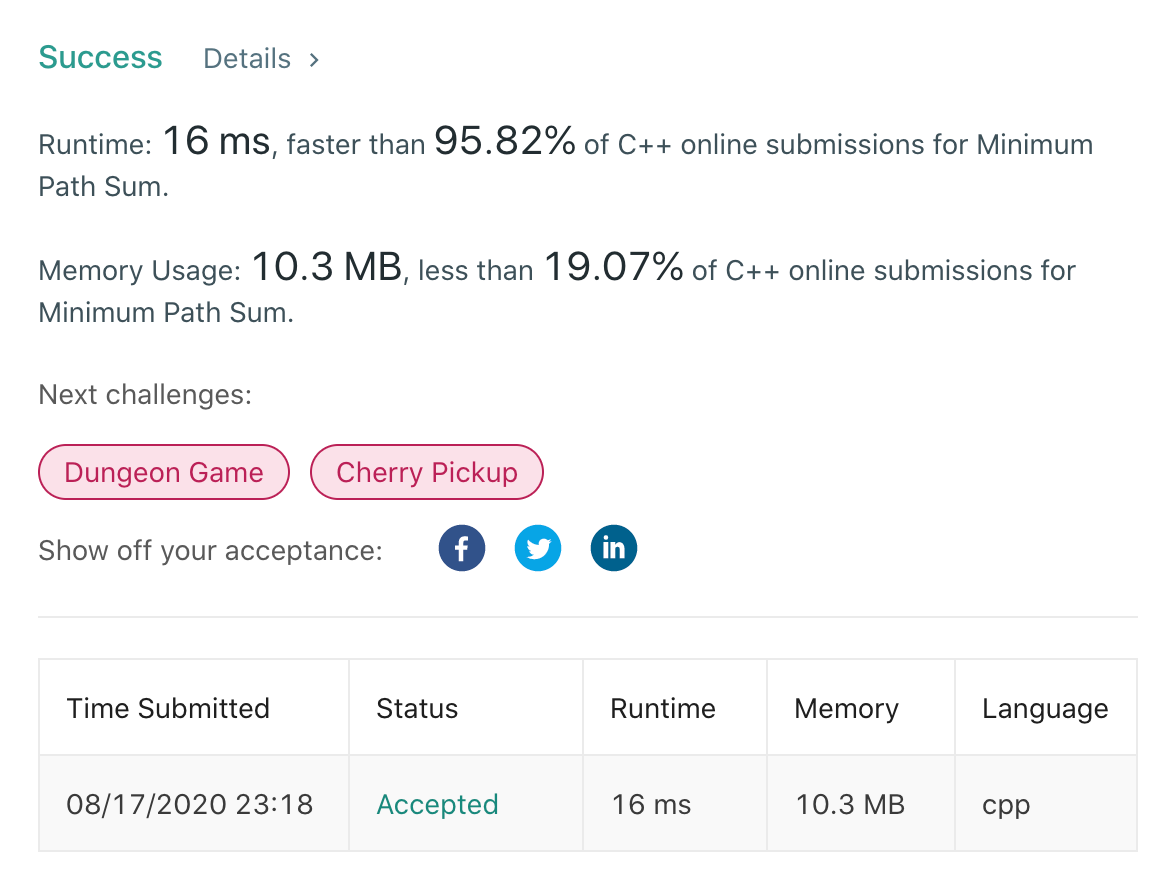Image resolution: width=1160 pixels, height=874 pixels.
Task: Open the Dungeon Game challenge
Action: [x=163, y=471]
